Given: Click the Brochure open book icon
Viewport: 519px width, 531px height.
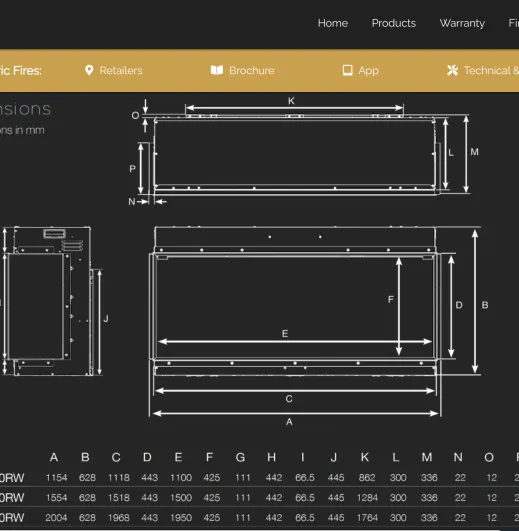Looking at the screenshot, I should [217, 70].
